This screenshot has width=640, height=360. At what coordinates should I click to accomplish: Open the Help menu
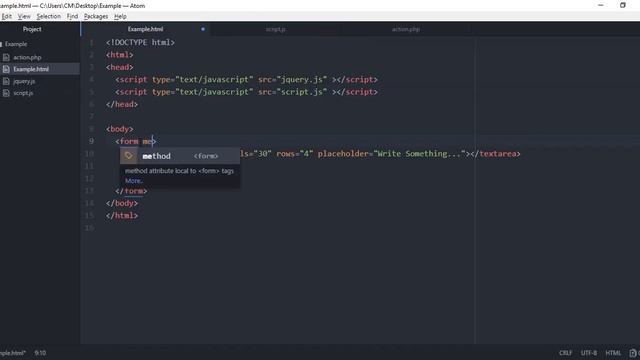[120, 16]
